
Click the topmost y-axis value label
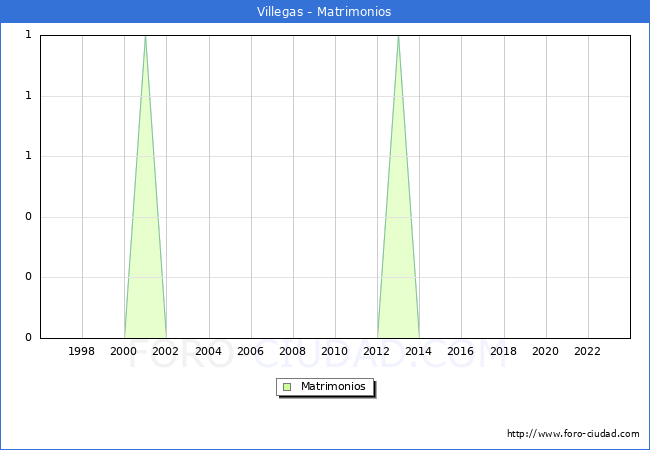click(28, 36)
